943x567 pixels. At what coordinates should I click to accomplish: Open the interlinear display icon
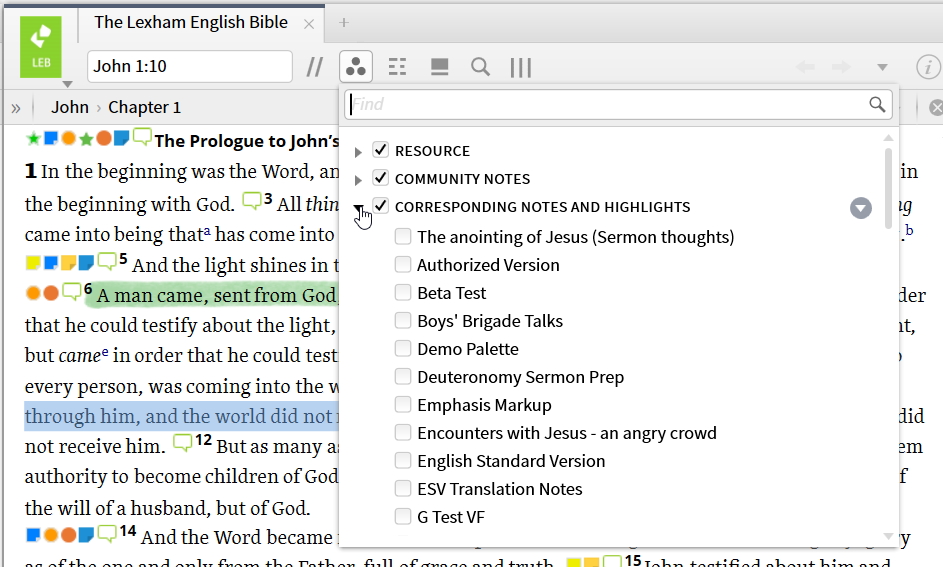(x=398, y=67)
